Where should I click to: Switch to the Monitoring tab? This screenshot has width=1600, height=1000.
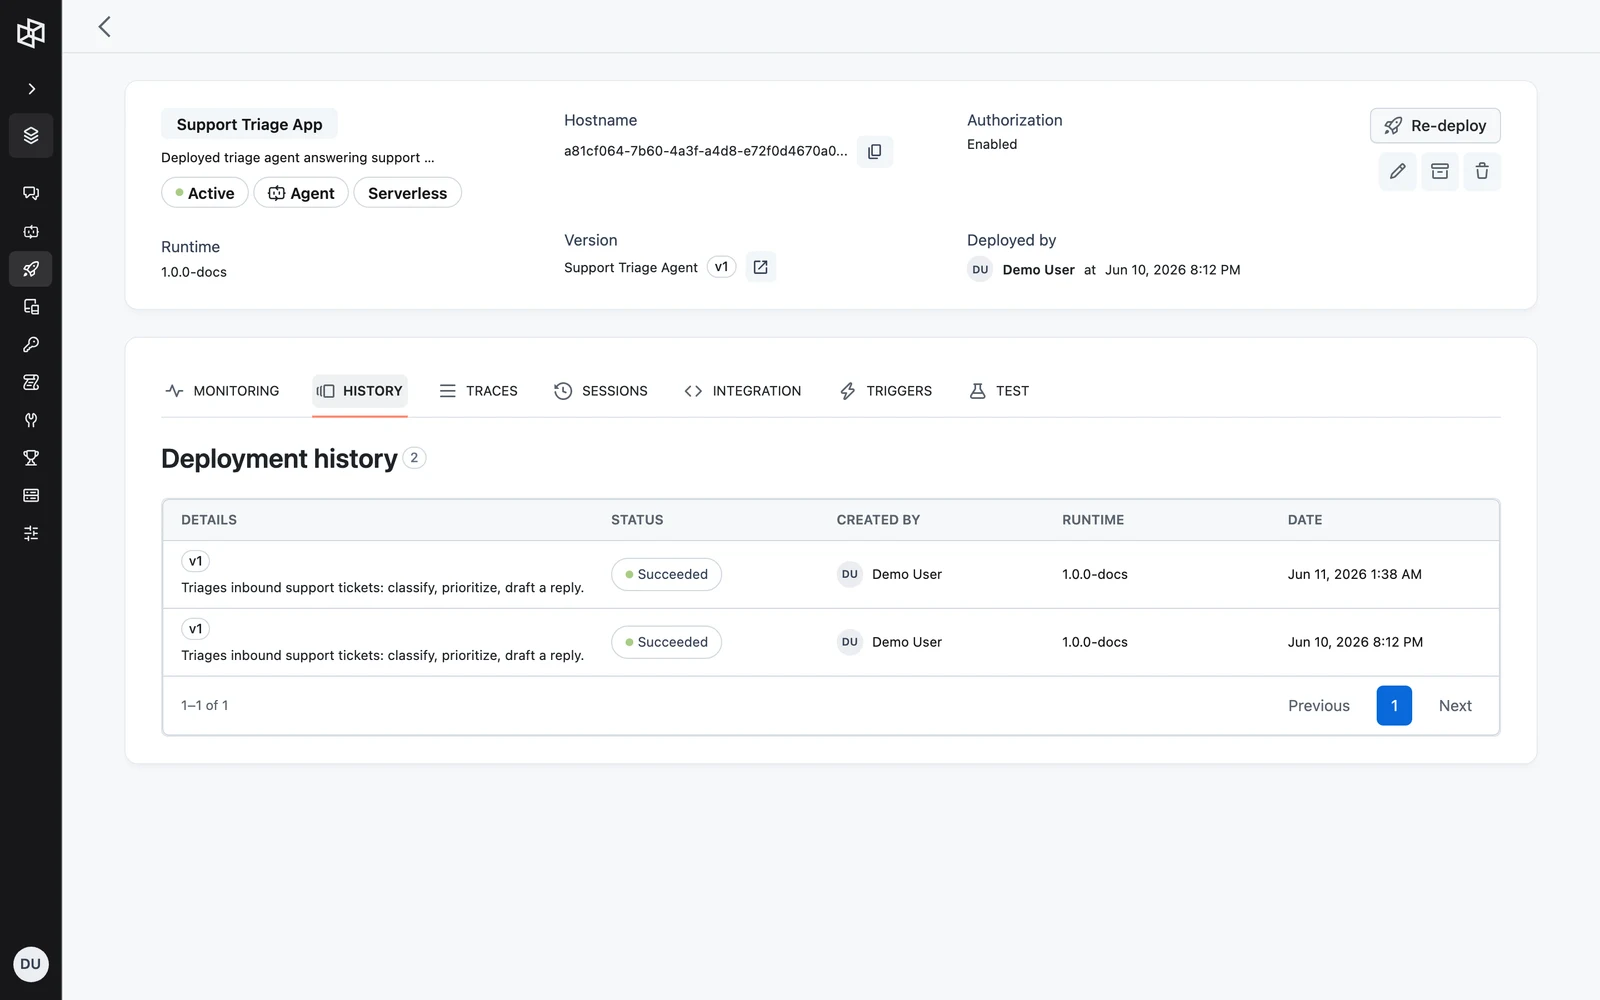222,391
